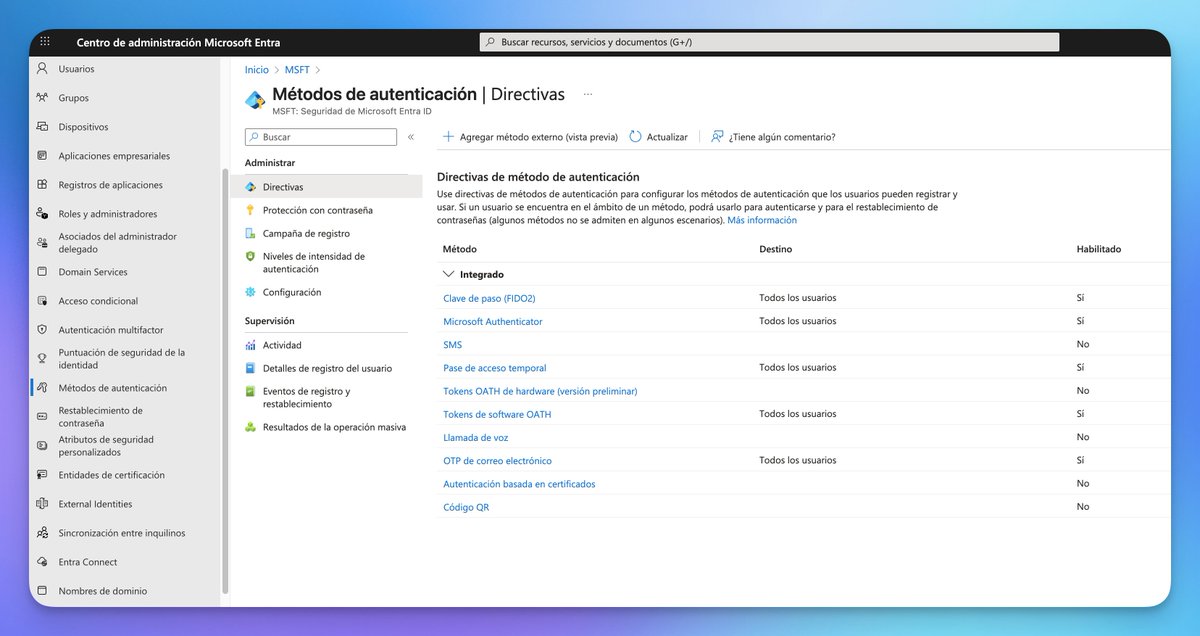The height and width of the screenshot is (636, 1200).
Task: Click the Campaña de registro icon
Action: click(250, 233)
